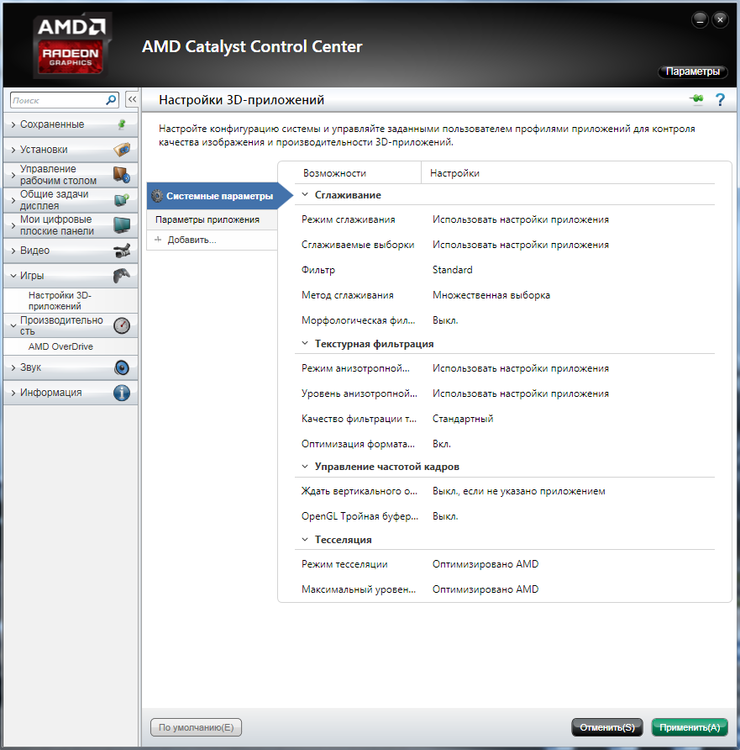Click the Информация info icon

[x=121, y=393]
